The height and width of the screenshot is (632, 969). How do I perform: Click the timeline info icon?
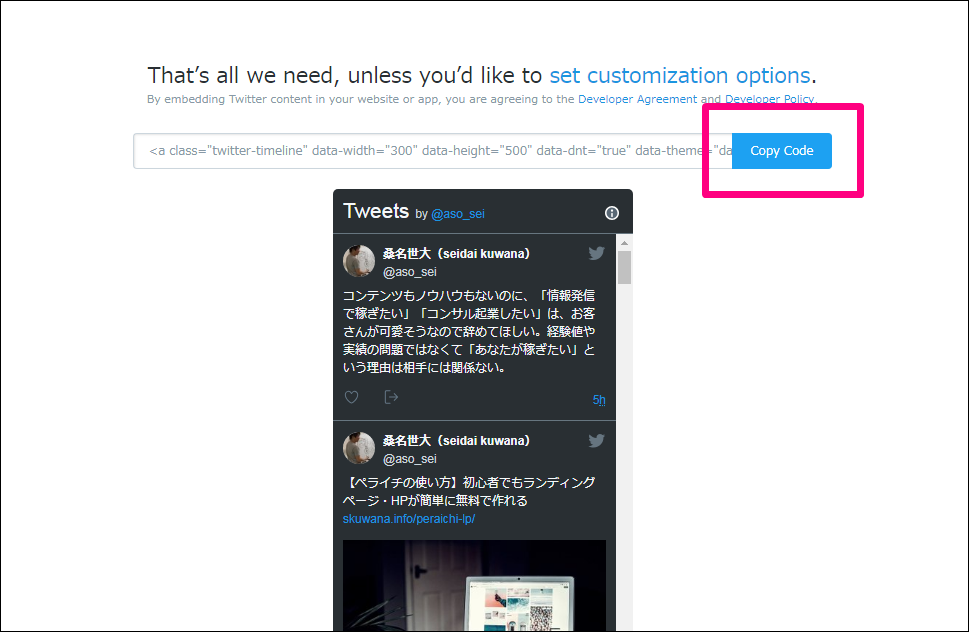pyautogui.click(x=611, y=213)
